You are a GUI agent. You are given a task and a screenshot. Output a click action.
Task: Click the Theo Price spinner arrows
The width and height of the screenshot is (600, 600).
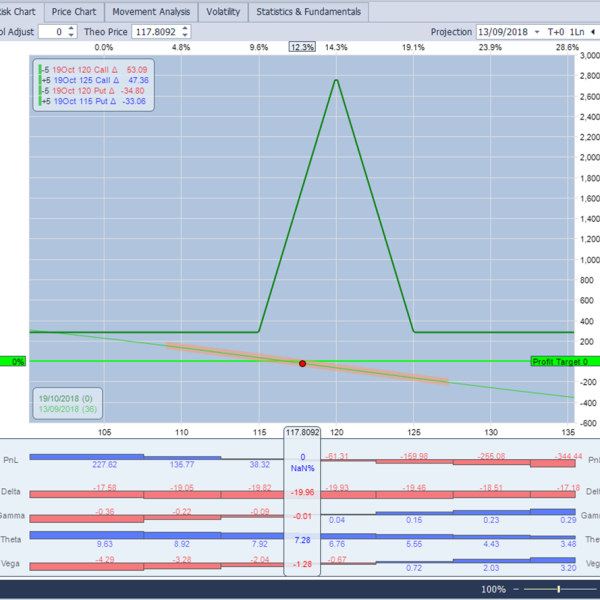click(186, 32)
